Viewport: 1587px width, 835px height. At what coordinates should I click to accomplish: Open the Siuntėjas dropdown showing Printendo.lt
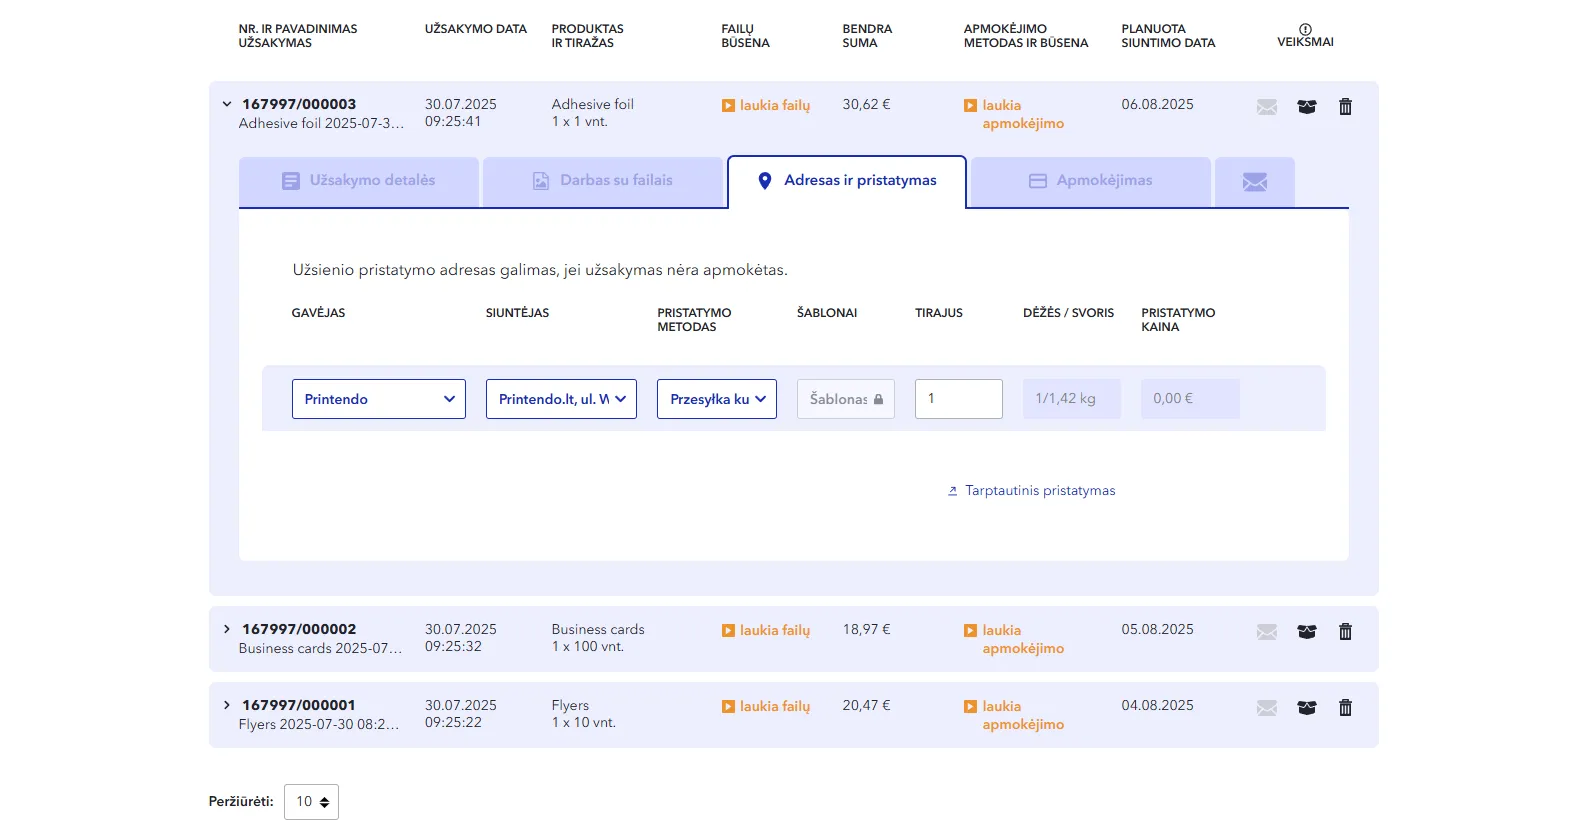[x=561, y=399]
